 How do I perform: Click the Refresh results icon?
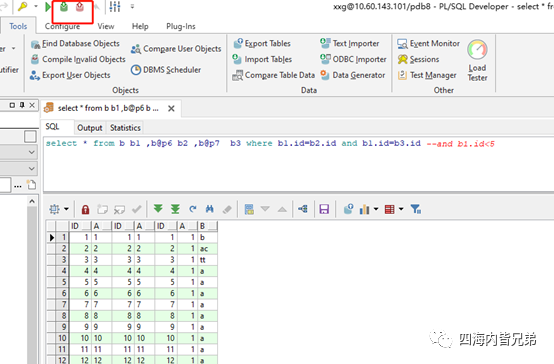[193, 209]
